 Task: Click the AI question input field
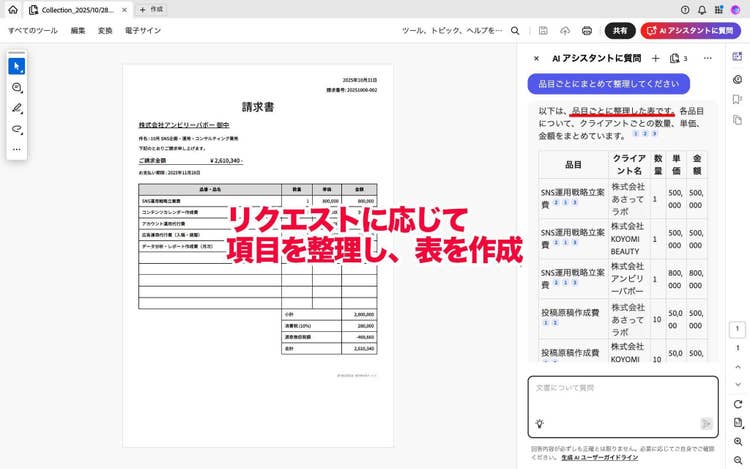click(x=622, y=395)
